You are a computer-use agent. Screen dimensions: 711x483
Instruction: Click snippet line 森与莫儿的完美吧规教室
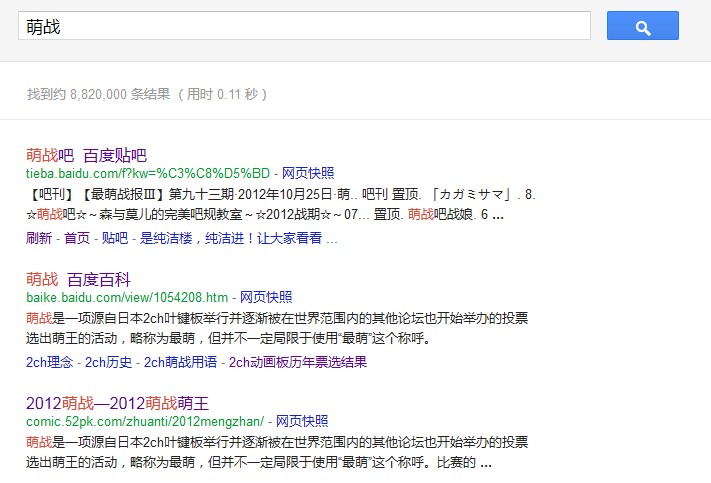(265, 214)
